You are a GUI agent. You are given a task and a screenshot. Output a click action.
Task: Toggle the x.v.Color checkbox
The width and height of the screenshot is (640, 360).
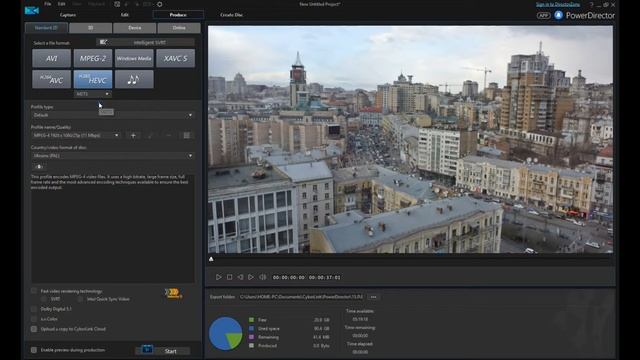34,319
